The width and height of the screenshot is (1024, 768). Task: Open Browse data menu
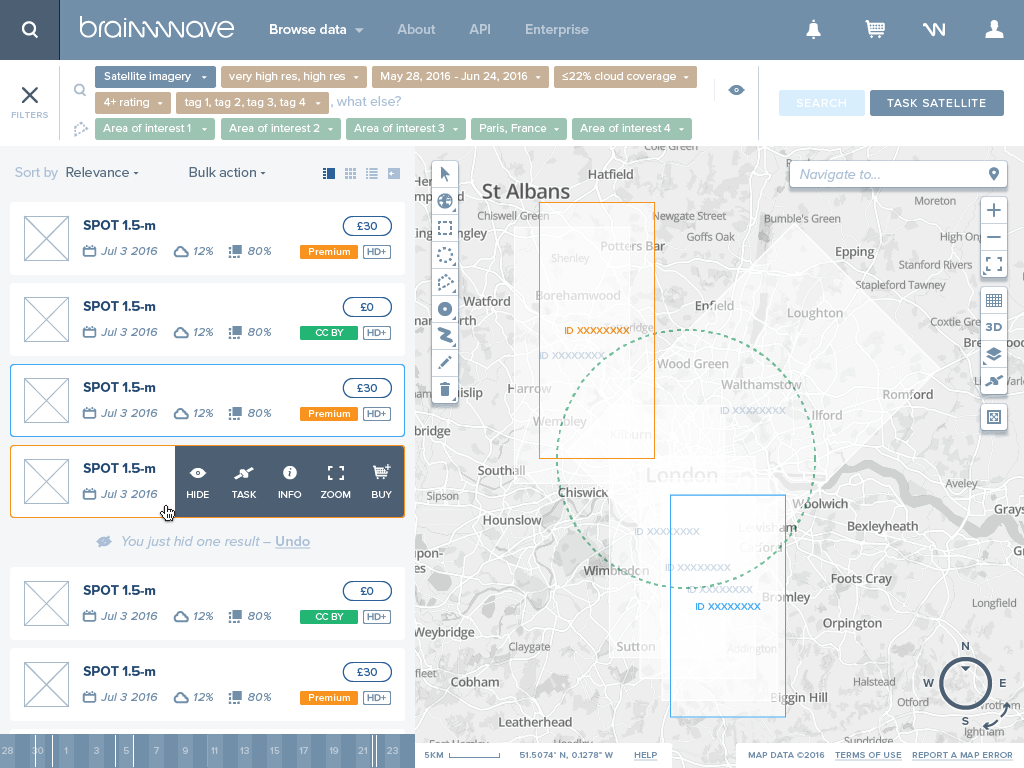316,29
